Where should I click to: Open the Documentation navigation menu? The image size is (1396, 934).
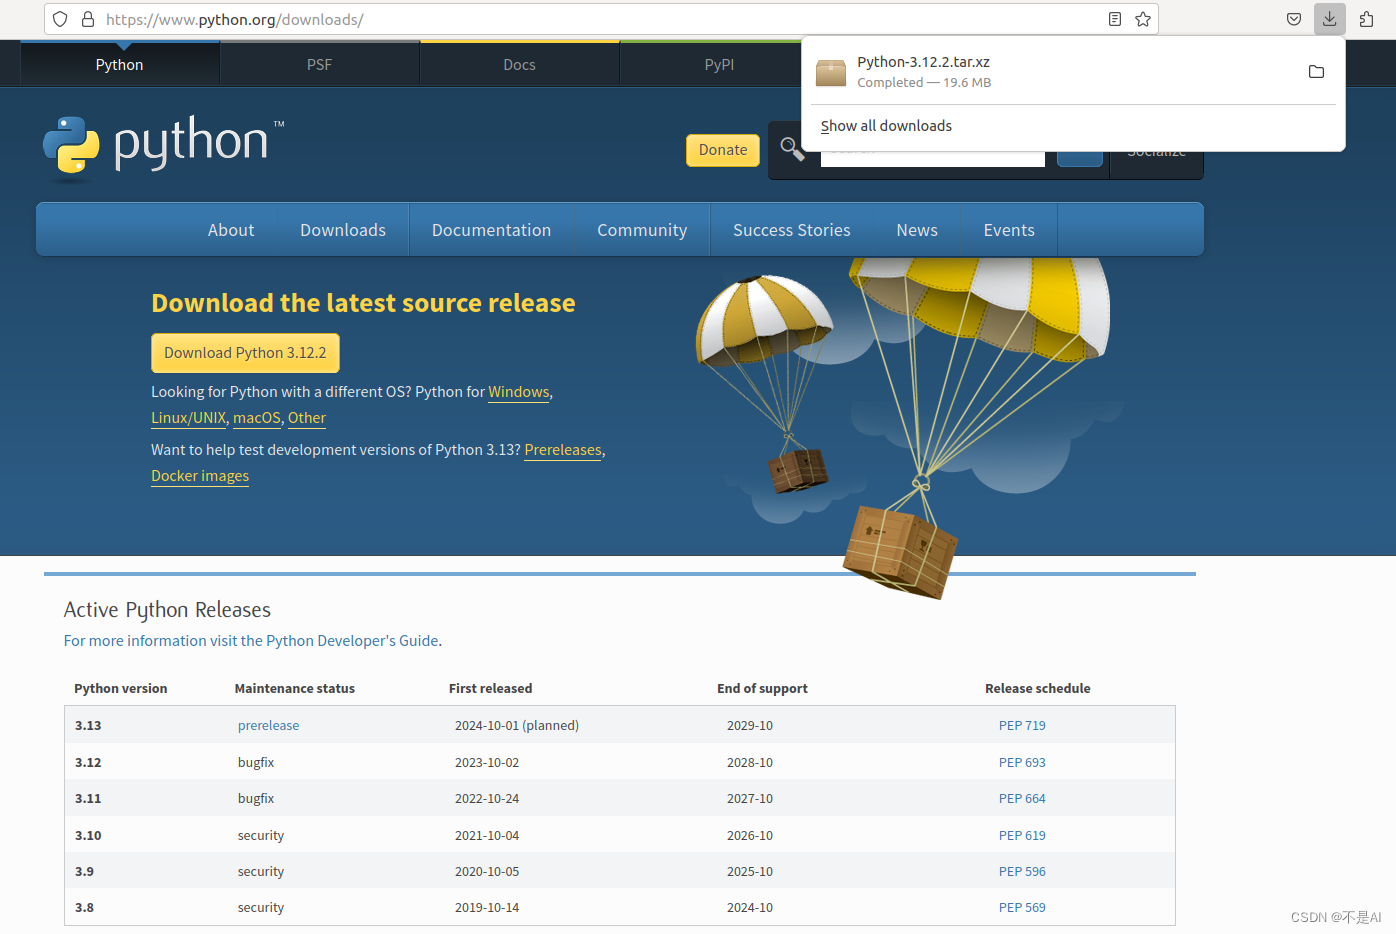point(491,230)
